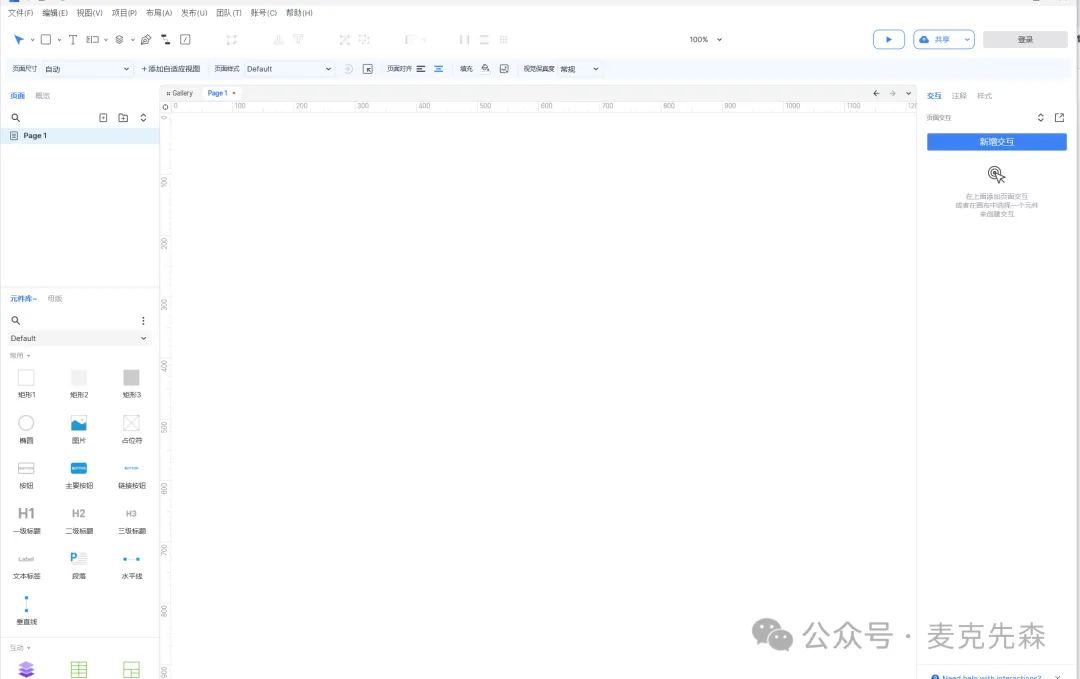Click the pages panel up-down arrows icon

(x=143, y=118)
